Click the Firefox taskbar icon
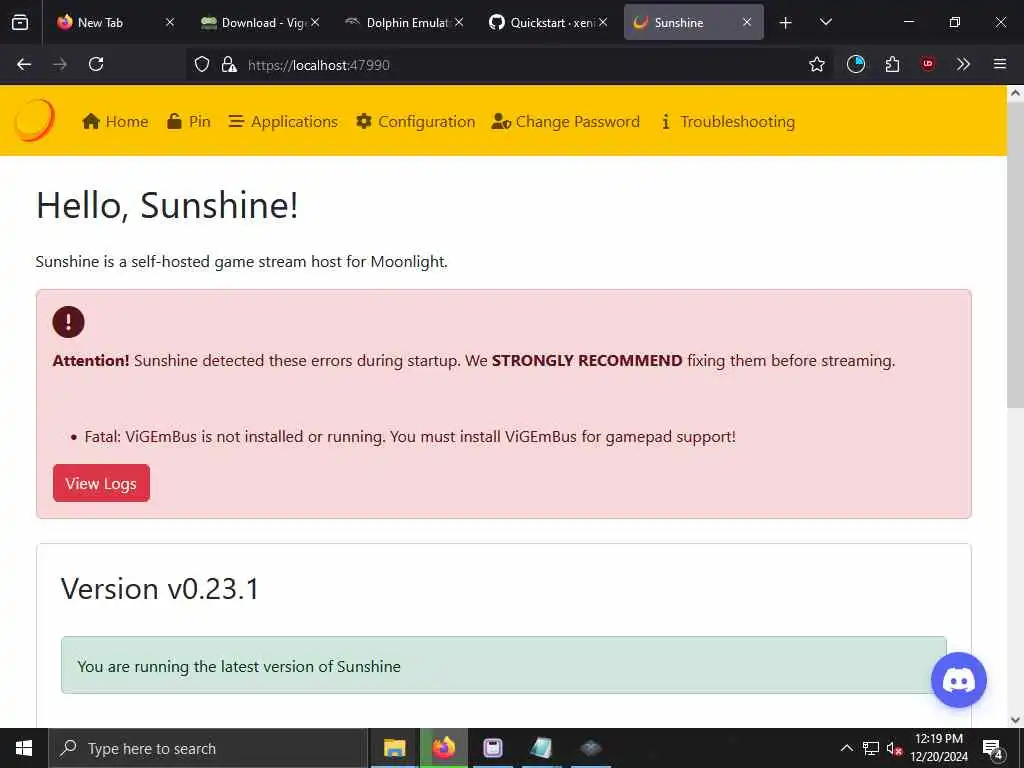The height and width of the screenshot is (768, 1024). [443, 748]
